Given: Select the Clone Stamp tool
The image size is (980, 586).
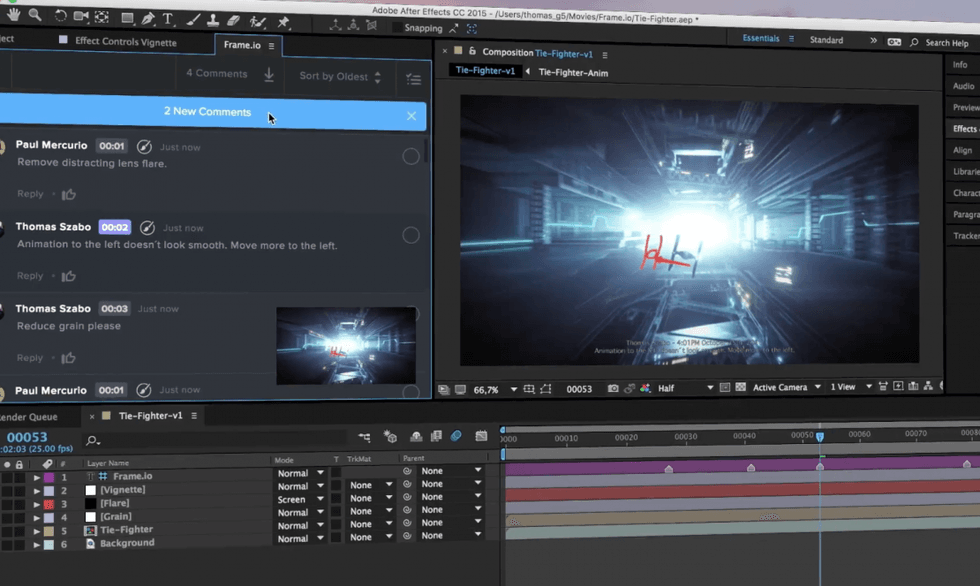Looking at the screenshot, I should [213, 21].
